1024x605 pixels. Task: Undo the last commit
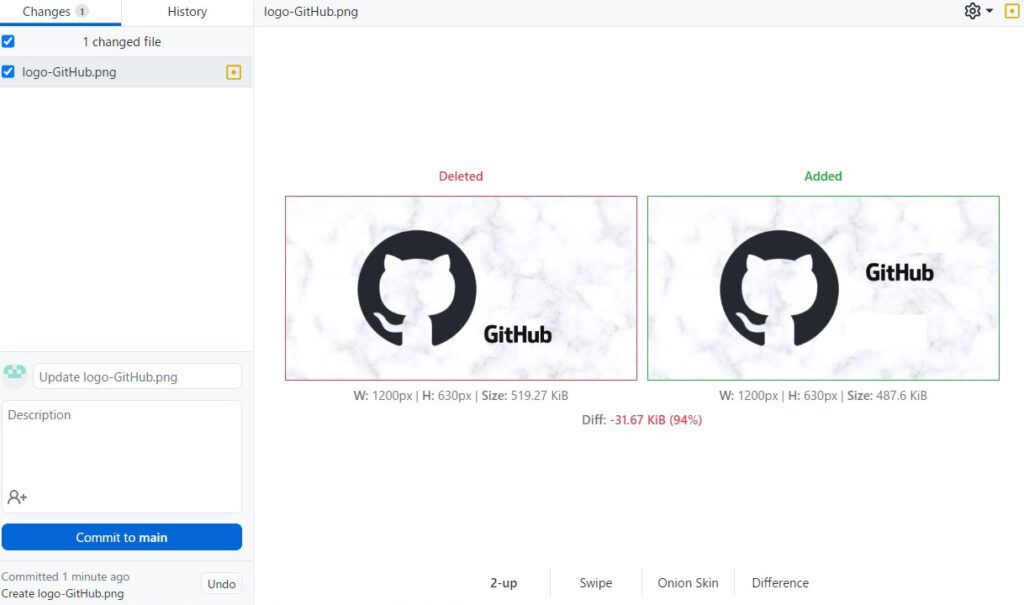click(x=221, y=584)
